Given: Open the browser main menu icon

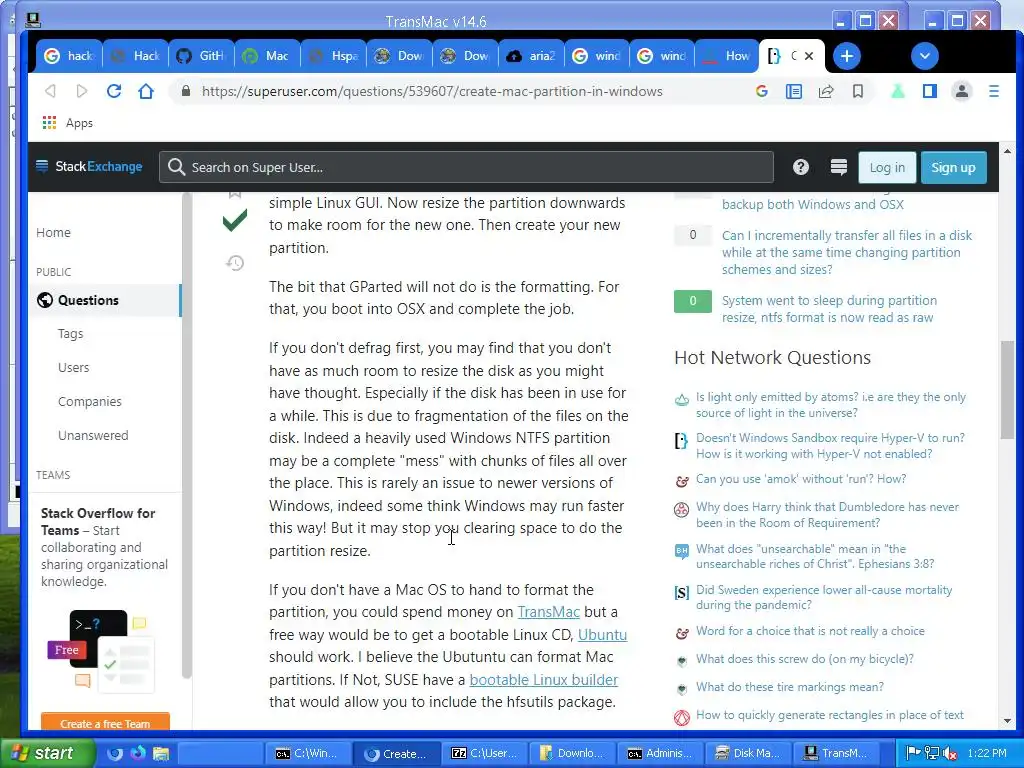Looking at the screenshot, I should (x=994, y=91).
